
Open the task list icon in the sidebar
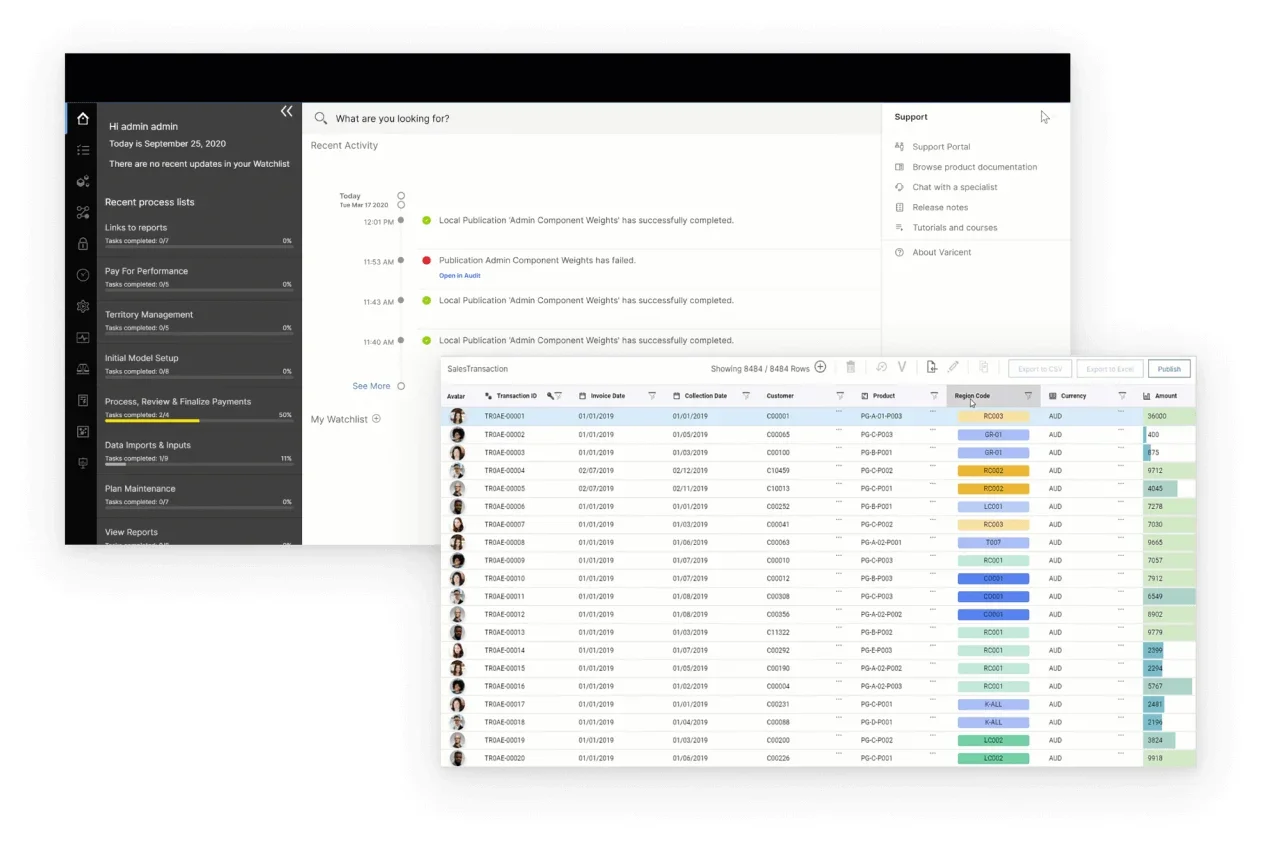pyautogui.click(x=82, y=150)
